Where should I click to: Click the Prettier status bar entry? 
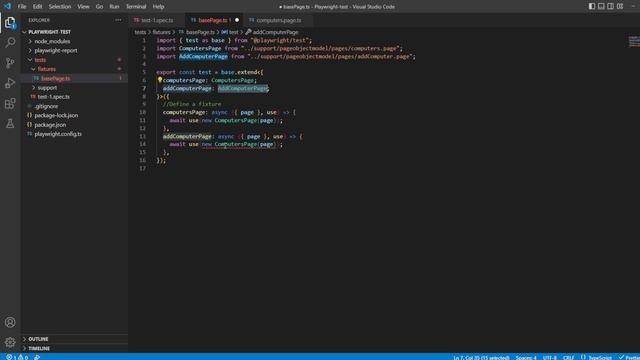(x=629, y=358)
